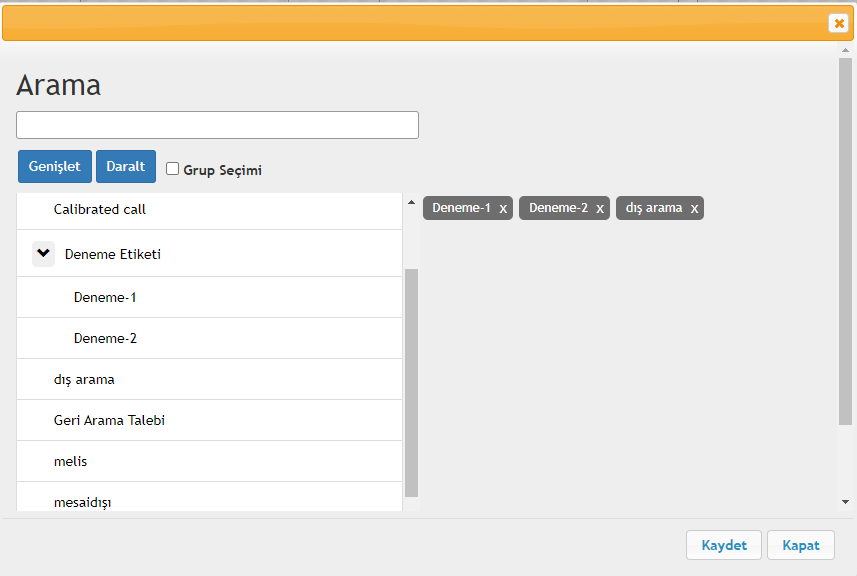Select the Deneme-1 tree item
This screenshot has height=576, width=857.
click(209, 297)
